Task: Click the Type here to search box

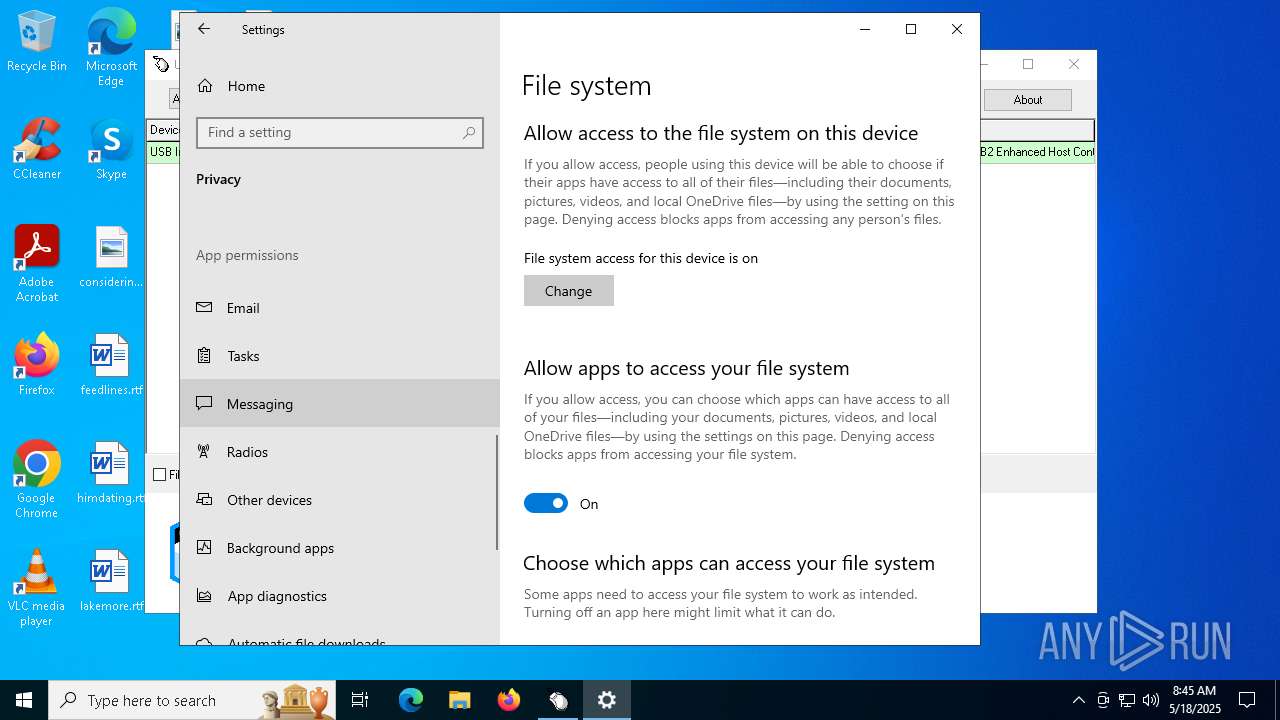Action: pos(192,700)
